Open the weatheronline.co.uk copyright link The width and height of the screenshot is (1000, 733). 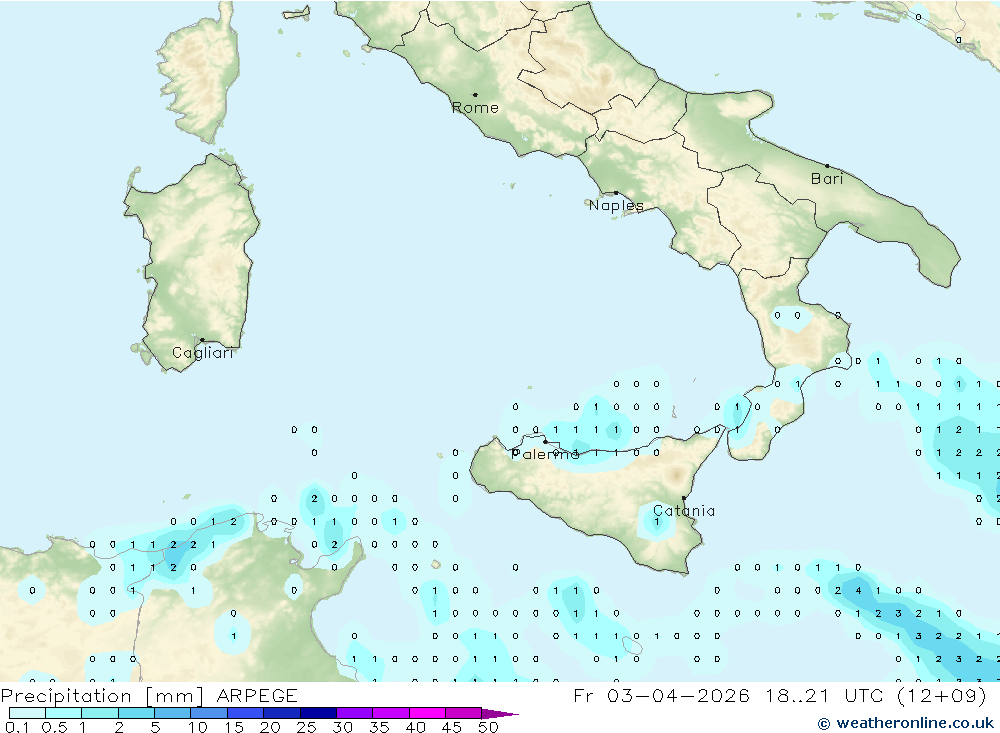pos(906,723)
